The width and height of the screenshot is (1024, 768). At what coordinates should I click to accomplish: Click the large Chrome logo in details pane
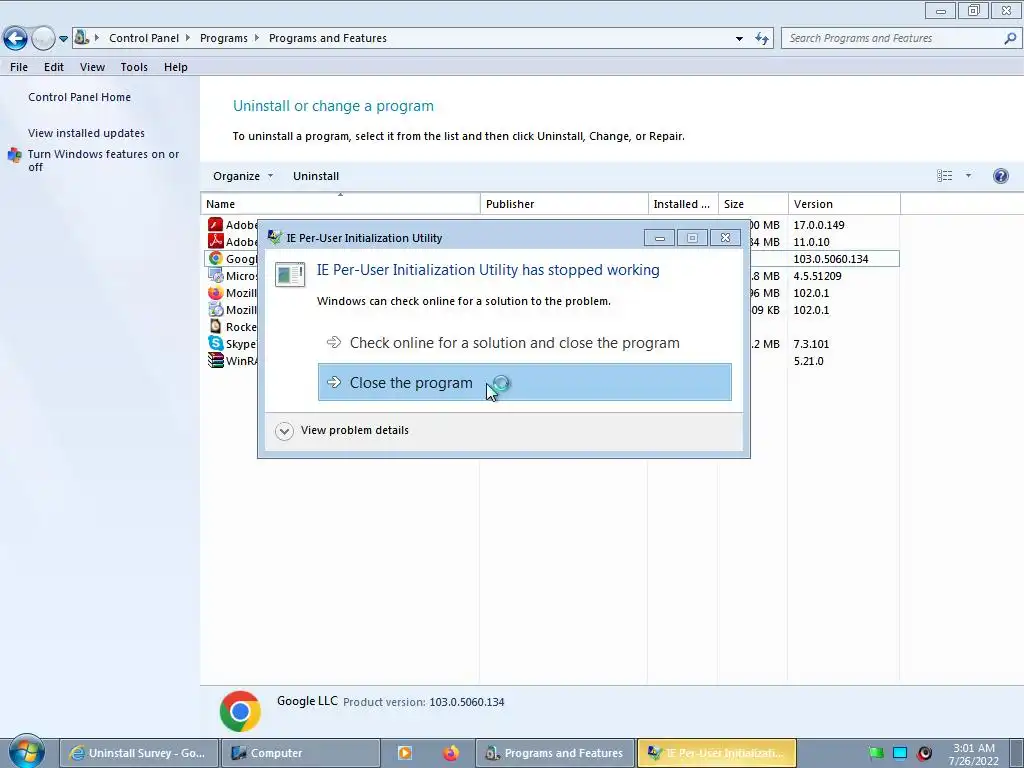point(240,711)
